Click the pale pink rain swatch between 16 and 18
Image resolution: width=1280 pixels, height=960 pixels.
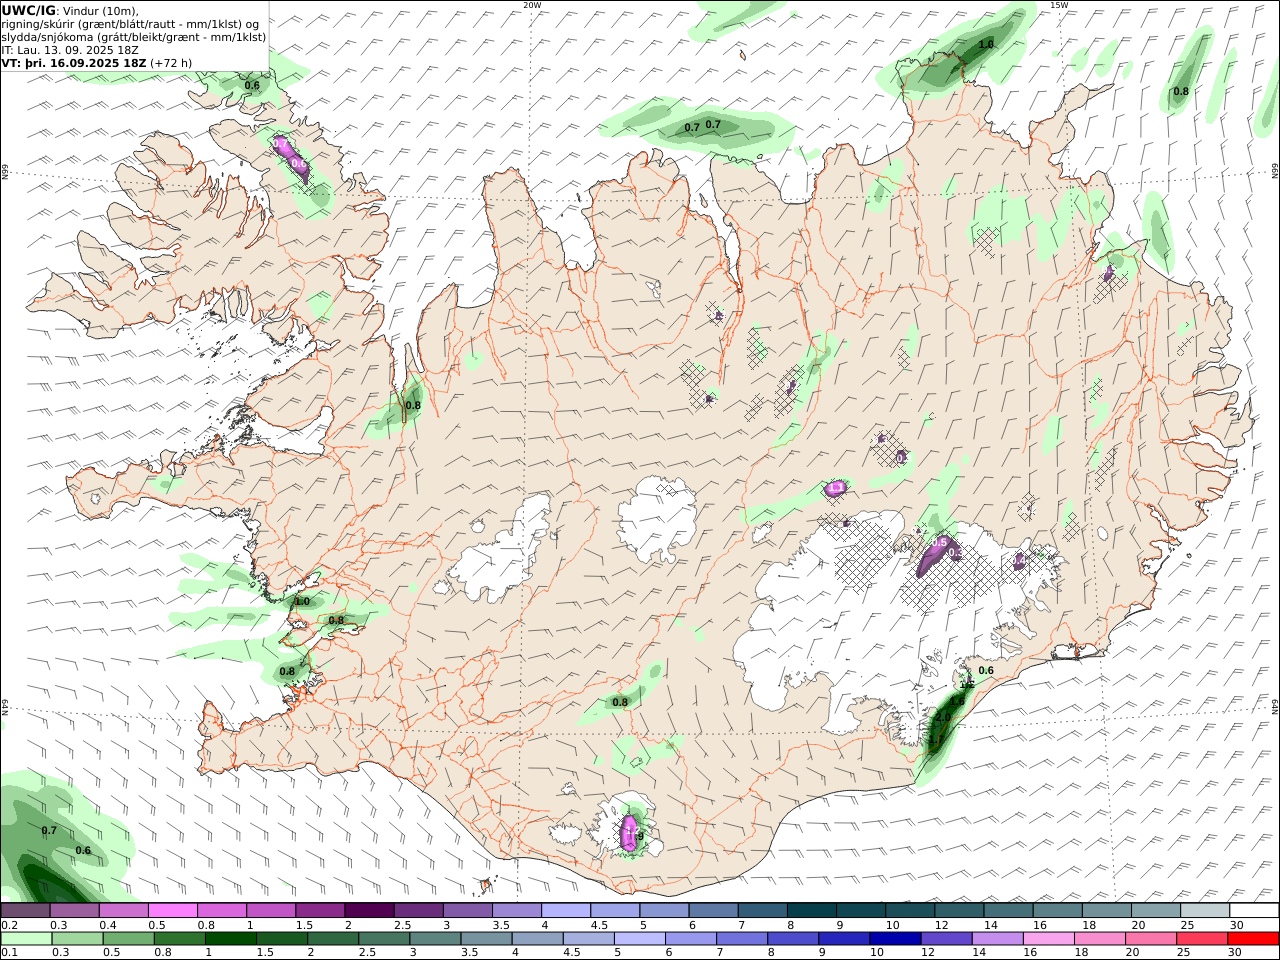click(1049, 938)
